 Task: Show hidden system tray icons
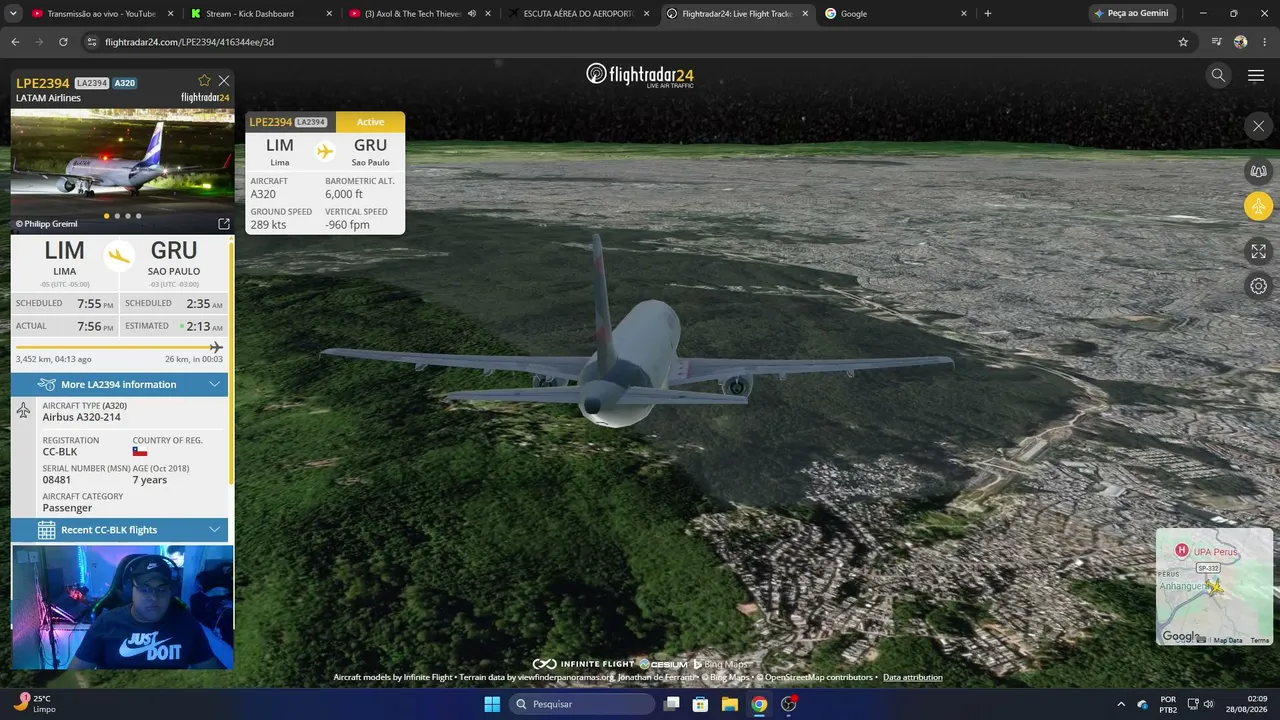tap(1120, 704)
